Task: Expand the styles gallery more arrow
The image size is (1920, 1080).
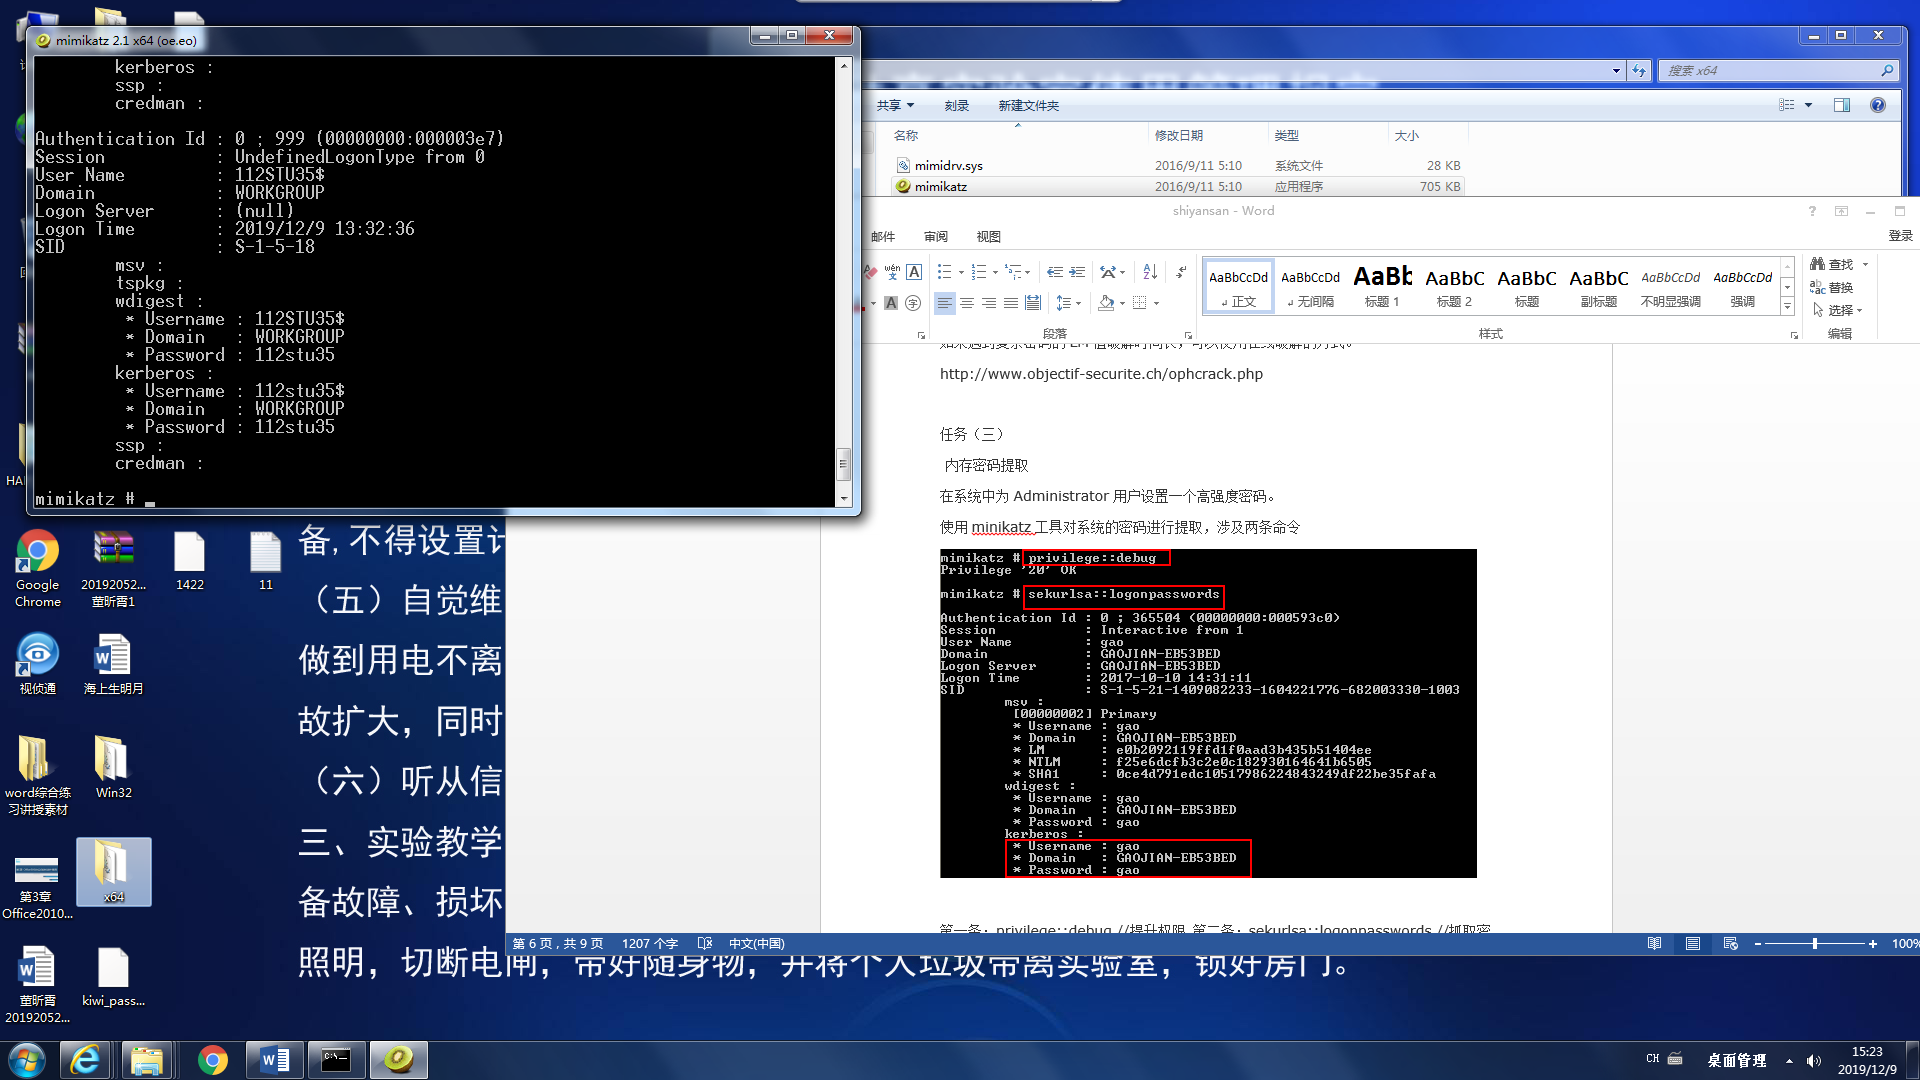Action: pos(1788,308)
